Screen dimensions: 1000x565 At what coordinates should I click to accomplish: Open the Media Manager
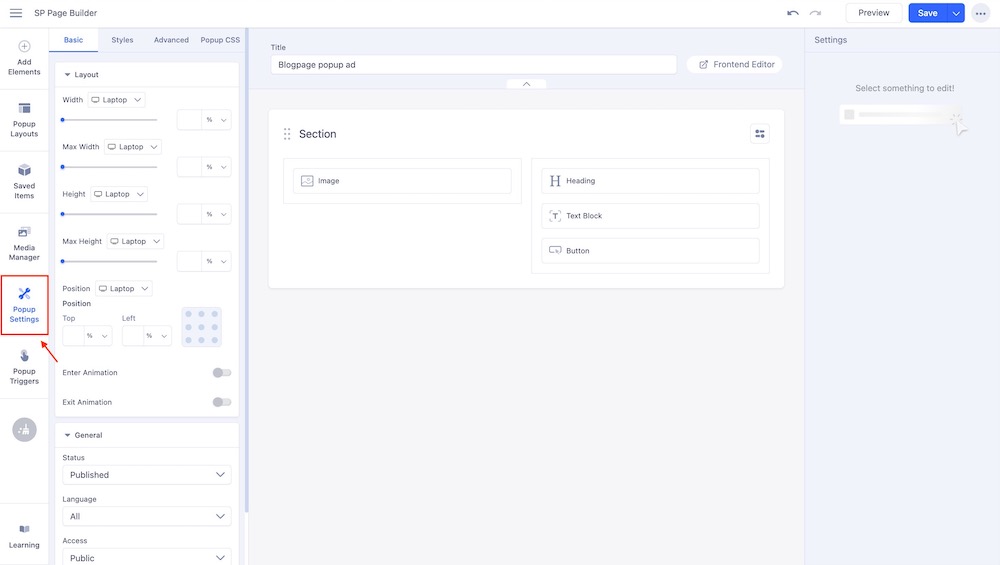24,243
